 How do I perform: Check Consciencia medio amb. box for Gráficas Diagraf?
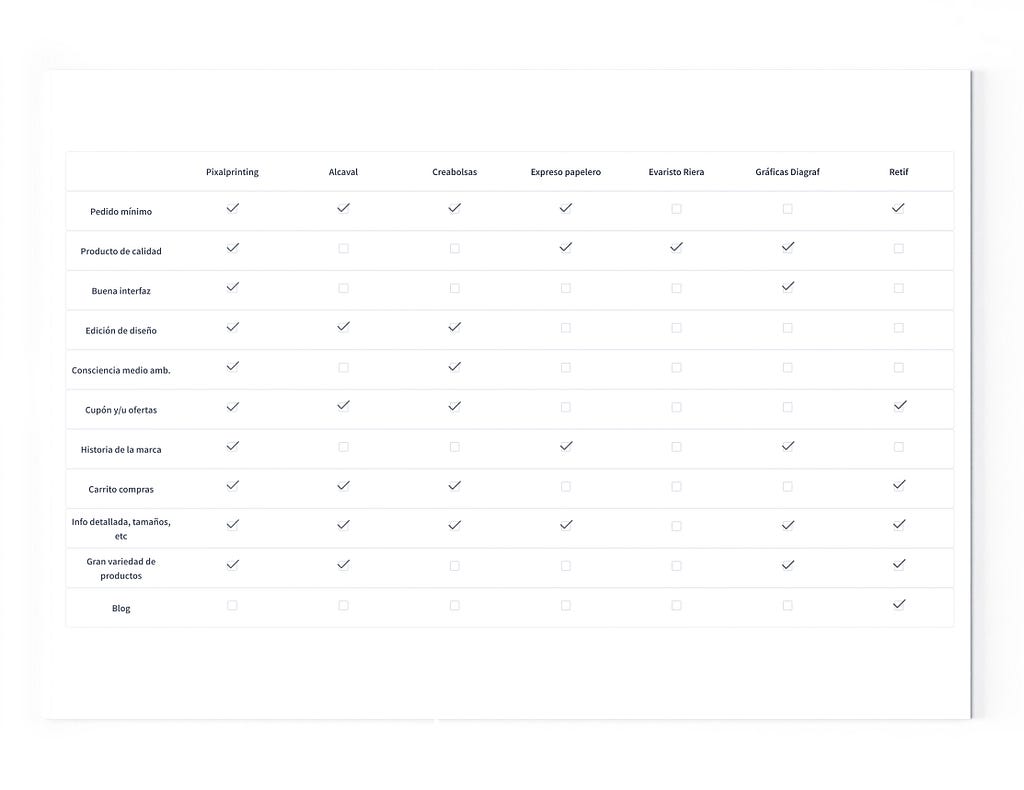click(x=788, y=368)
